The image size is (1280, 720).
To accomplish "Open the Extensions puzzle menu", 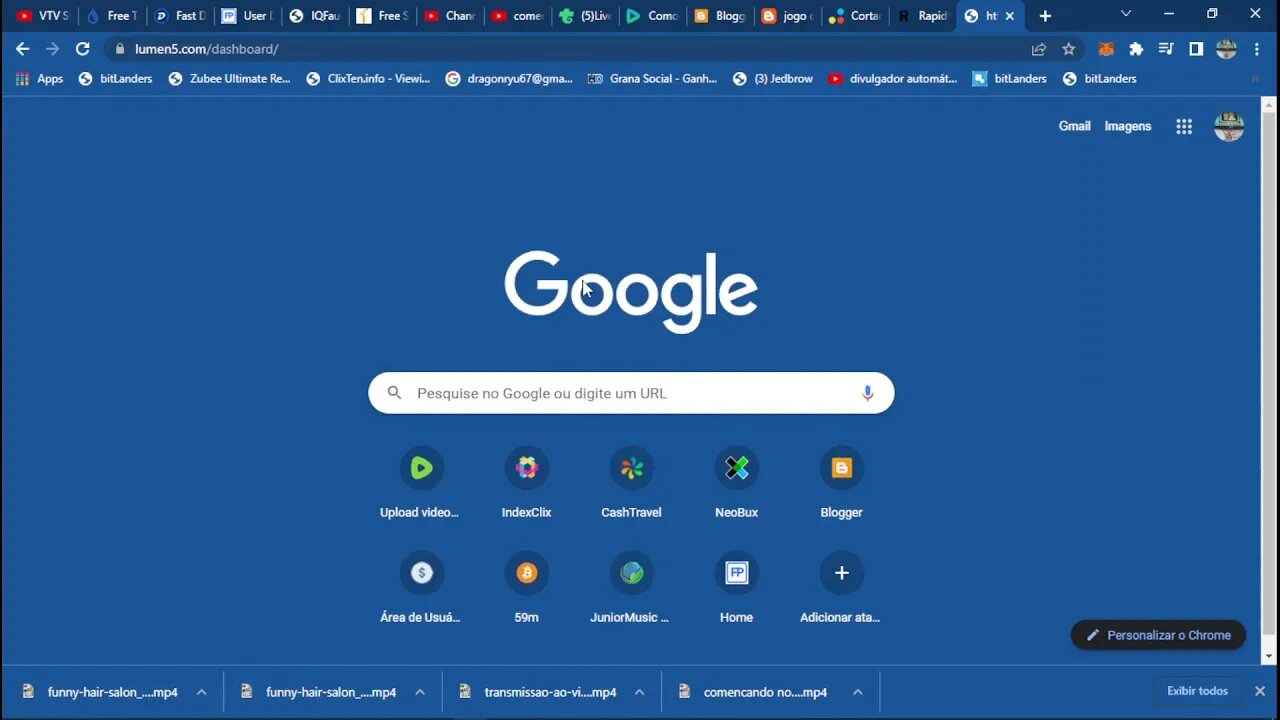I will pyautogui.click(x=1136, y=49).
